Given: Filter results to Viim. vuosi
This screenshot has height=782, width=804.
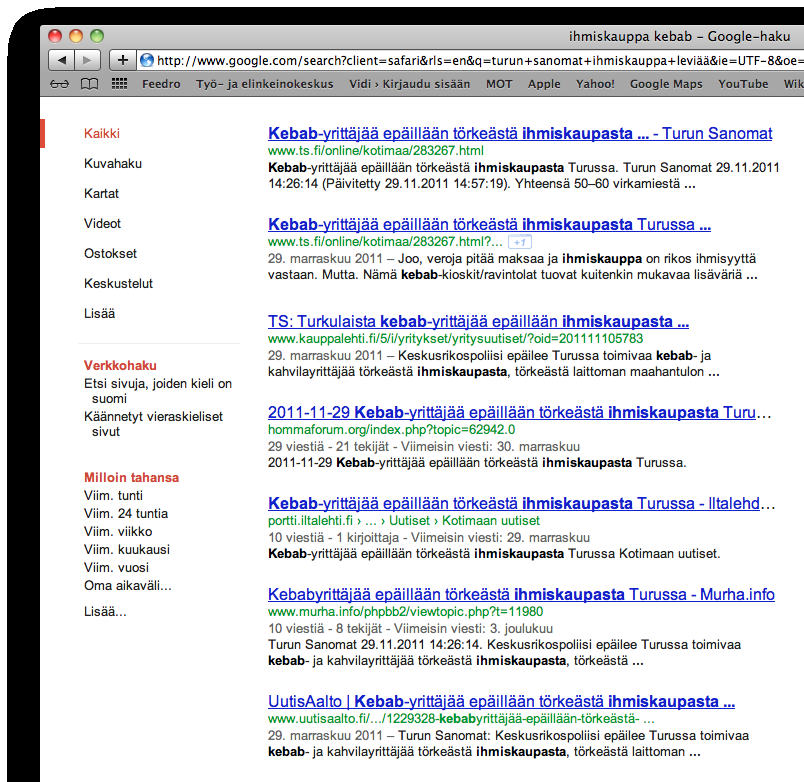Looking at the screenshot, I should point(116,567).
